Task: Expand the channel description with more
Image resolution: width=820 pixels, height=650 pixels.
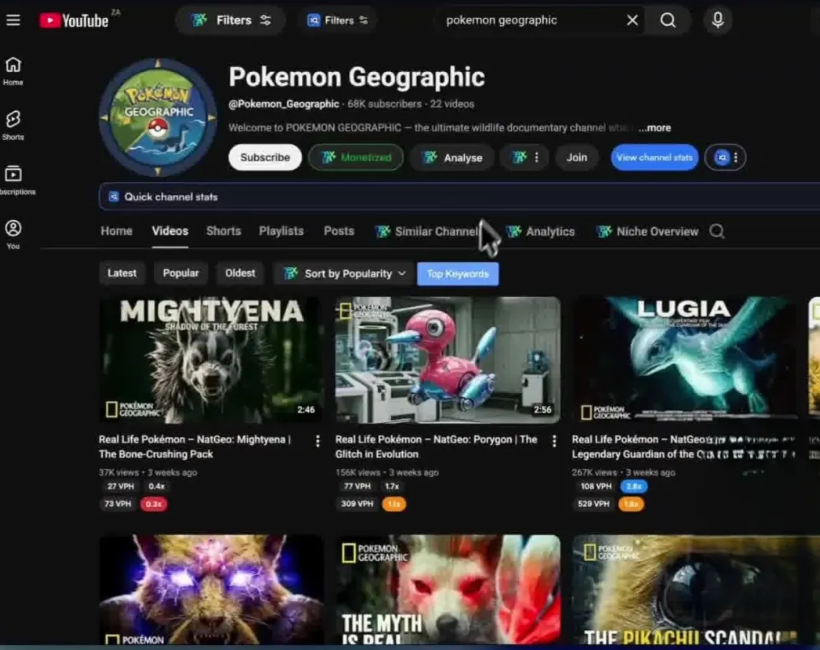Action: pyautogui.click(x=654, y=127)
